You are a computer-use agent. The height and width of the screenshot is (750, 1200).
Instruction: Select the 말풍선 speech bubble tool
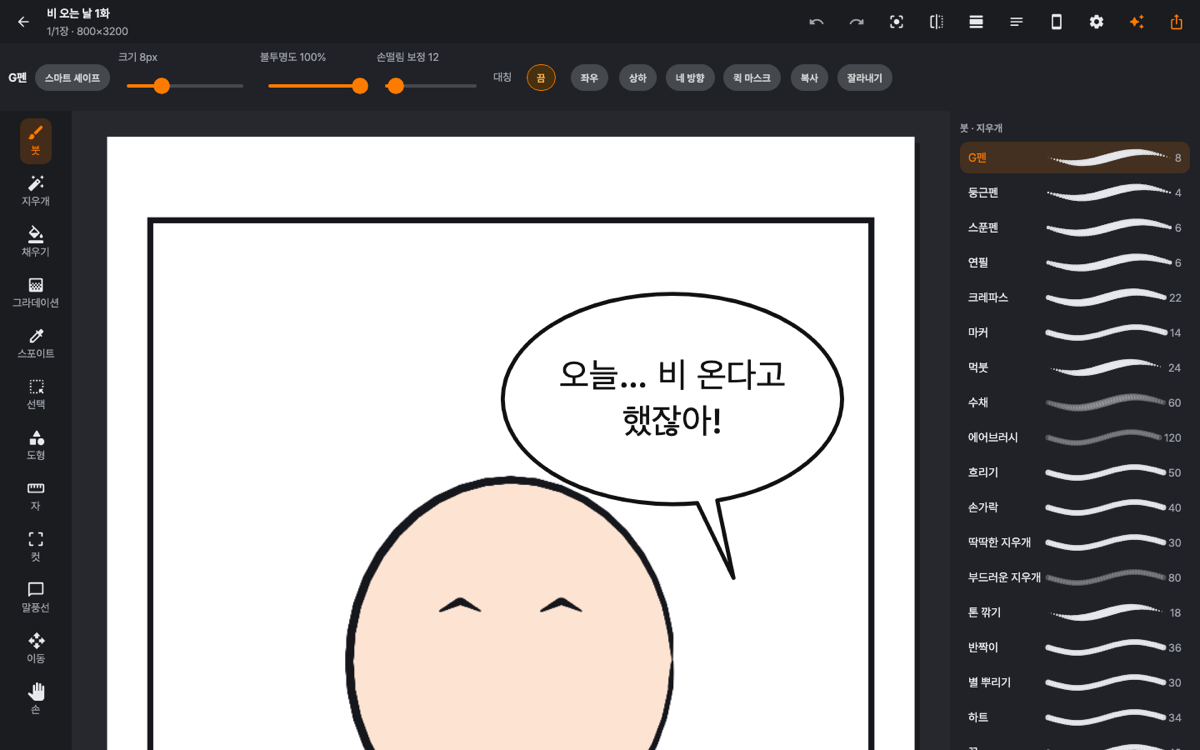[36, 598]
